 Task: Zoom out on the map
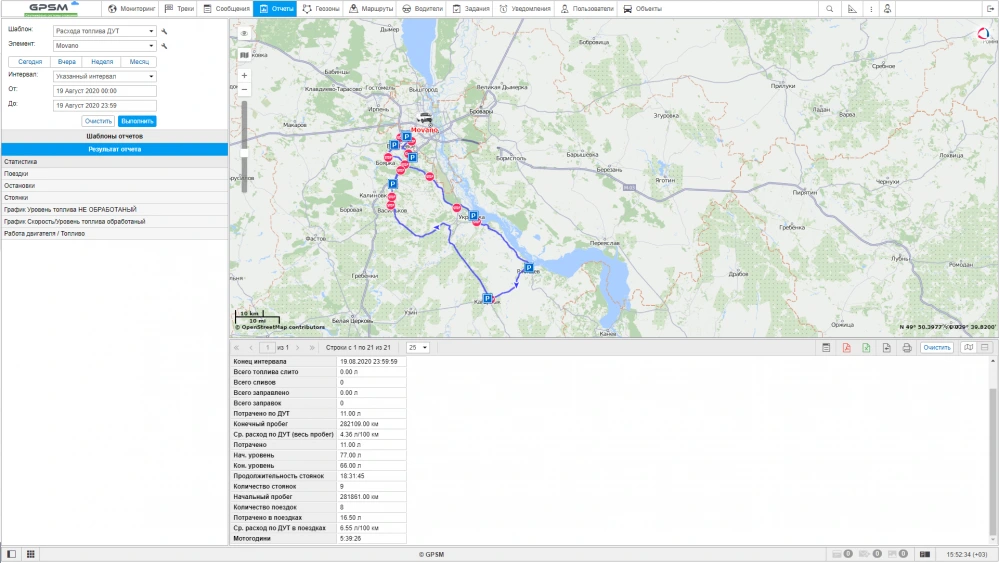[x=244, y=89]
